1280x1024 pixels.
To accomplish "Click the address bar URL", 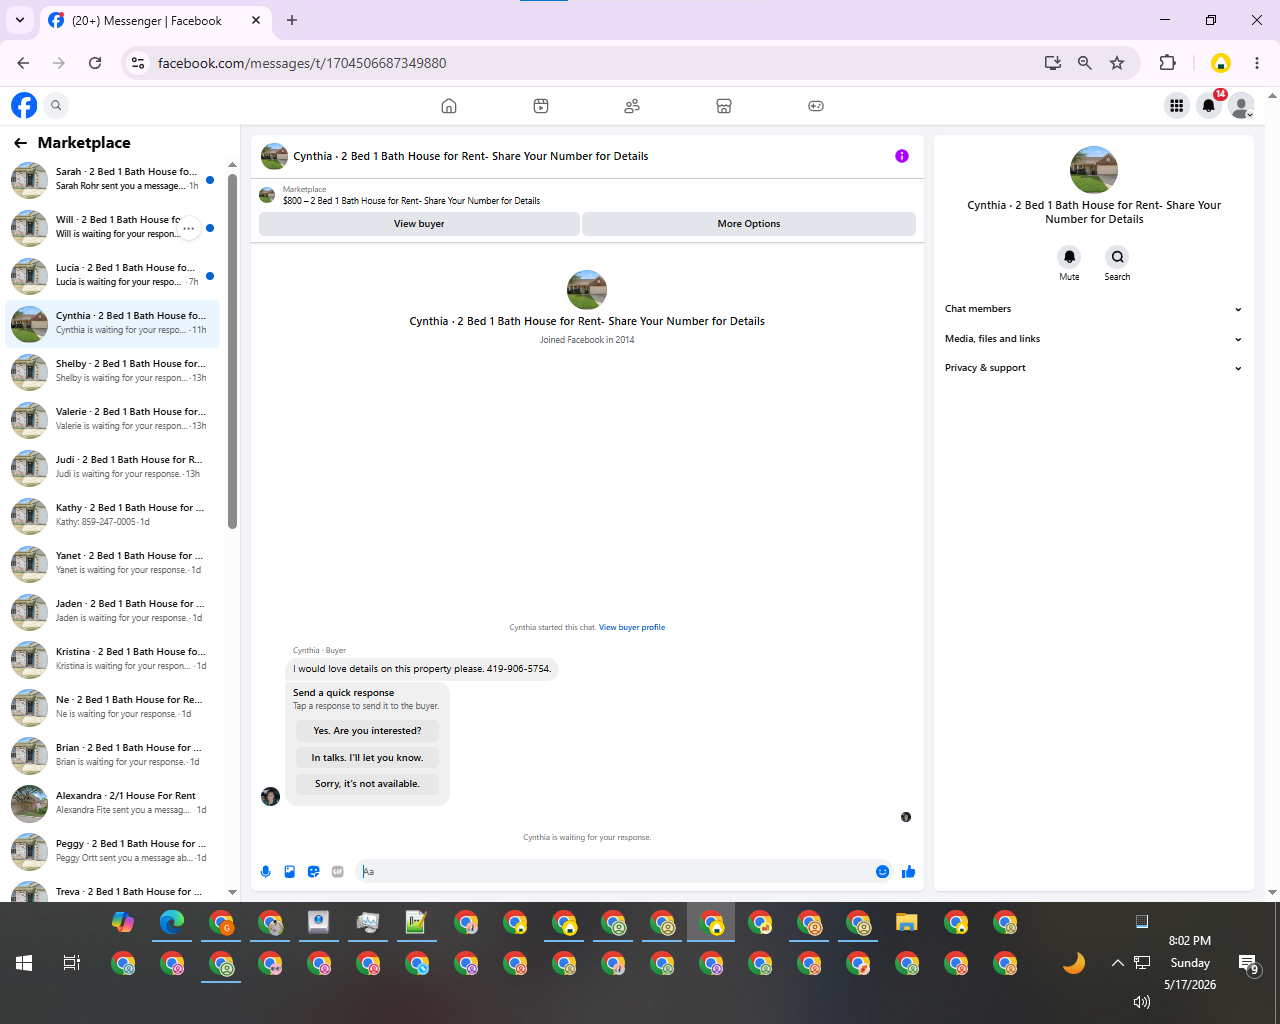I will [x=302, y=63].
